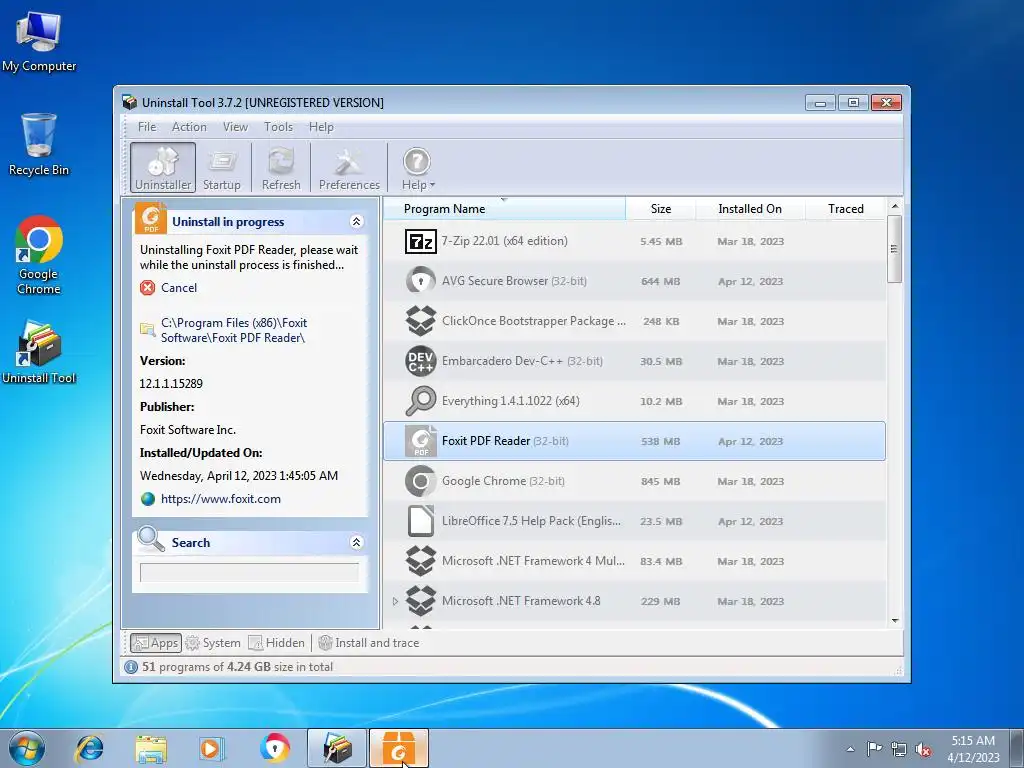The width and height of the screenshot is (1024, 768).
Task: Select the Google Chrome list icon
Action: point(421,481)
